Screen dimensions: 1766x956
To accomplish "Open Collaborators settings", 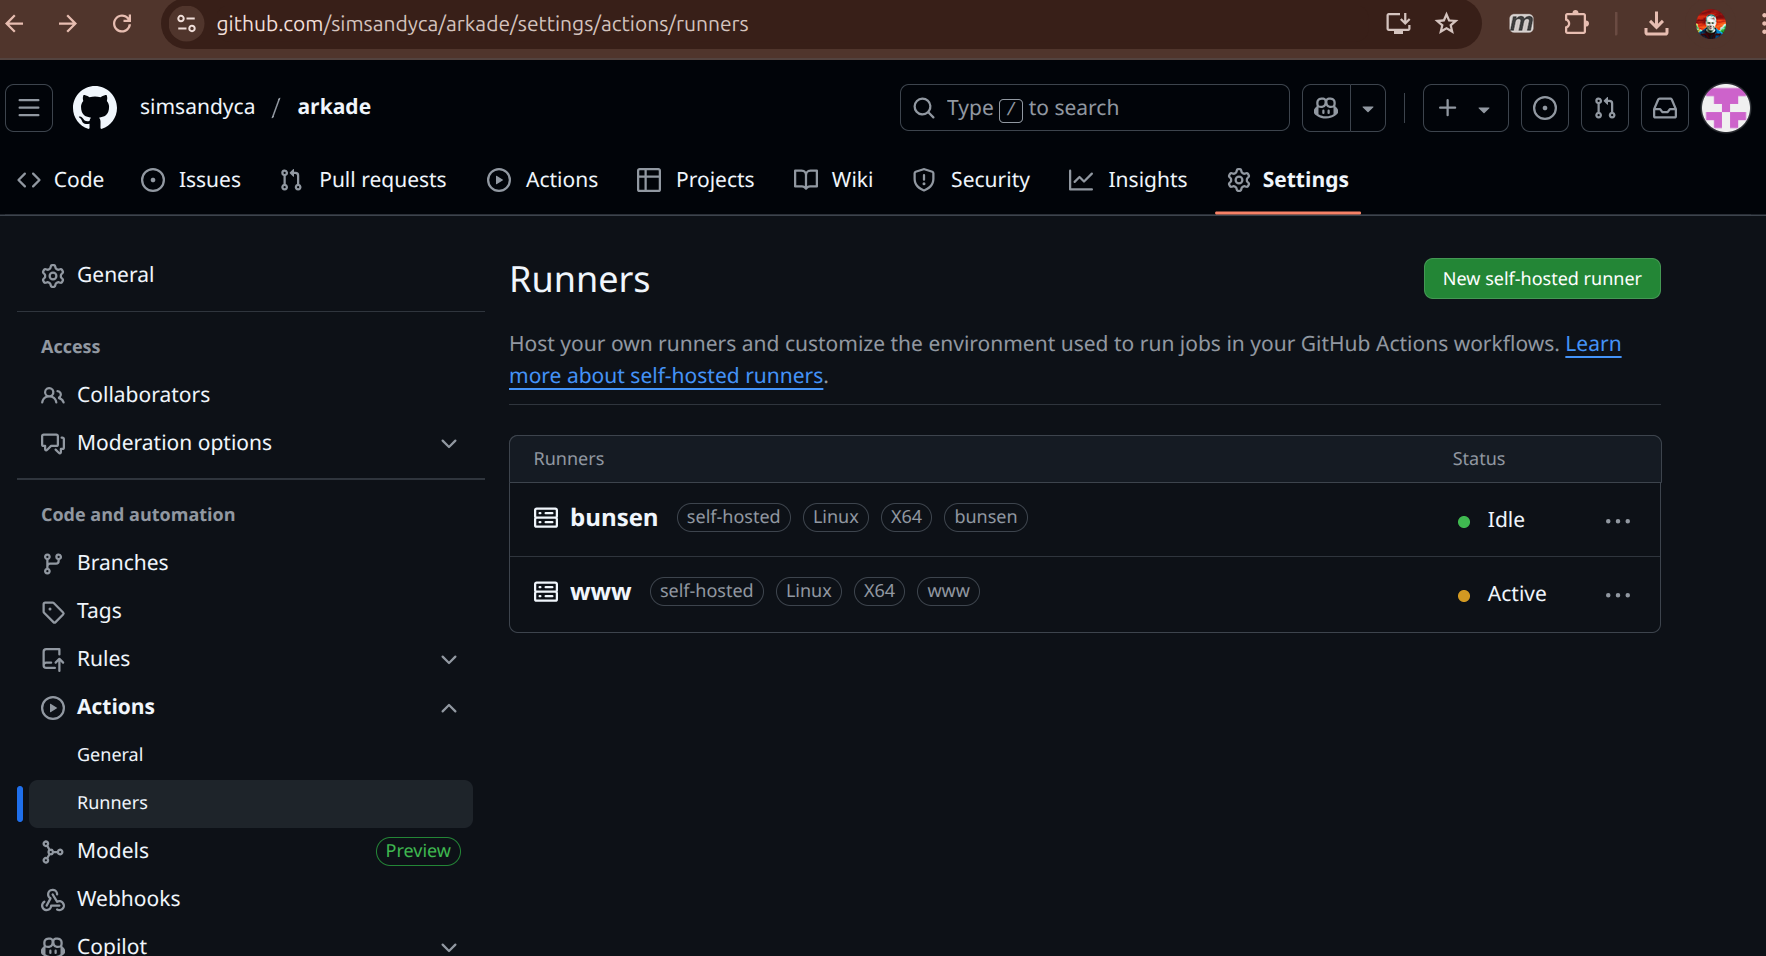I will point(251,395).
